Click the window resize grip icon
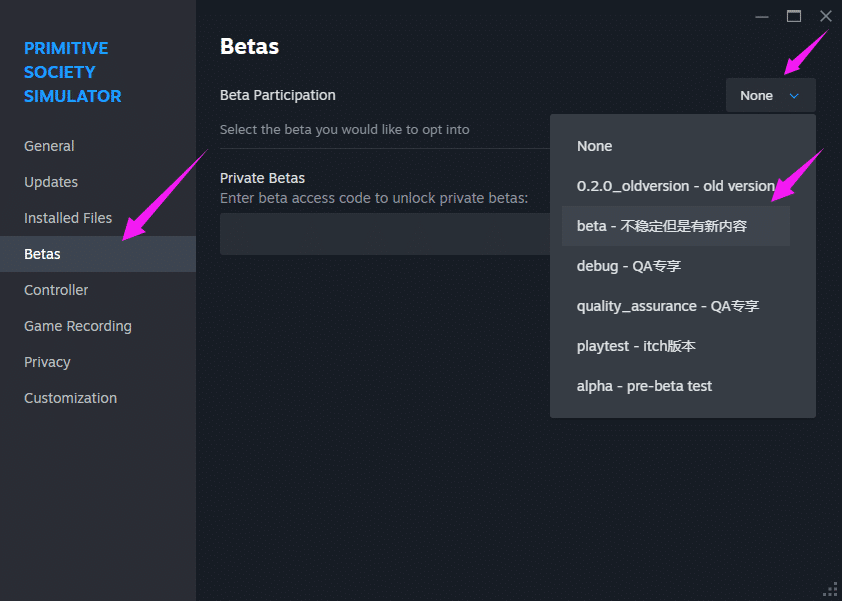 click(831, 589)
